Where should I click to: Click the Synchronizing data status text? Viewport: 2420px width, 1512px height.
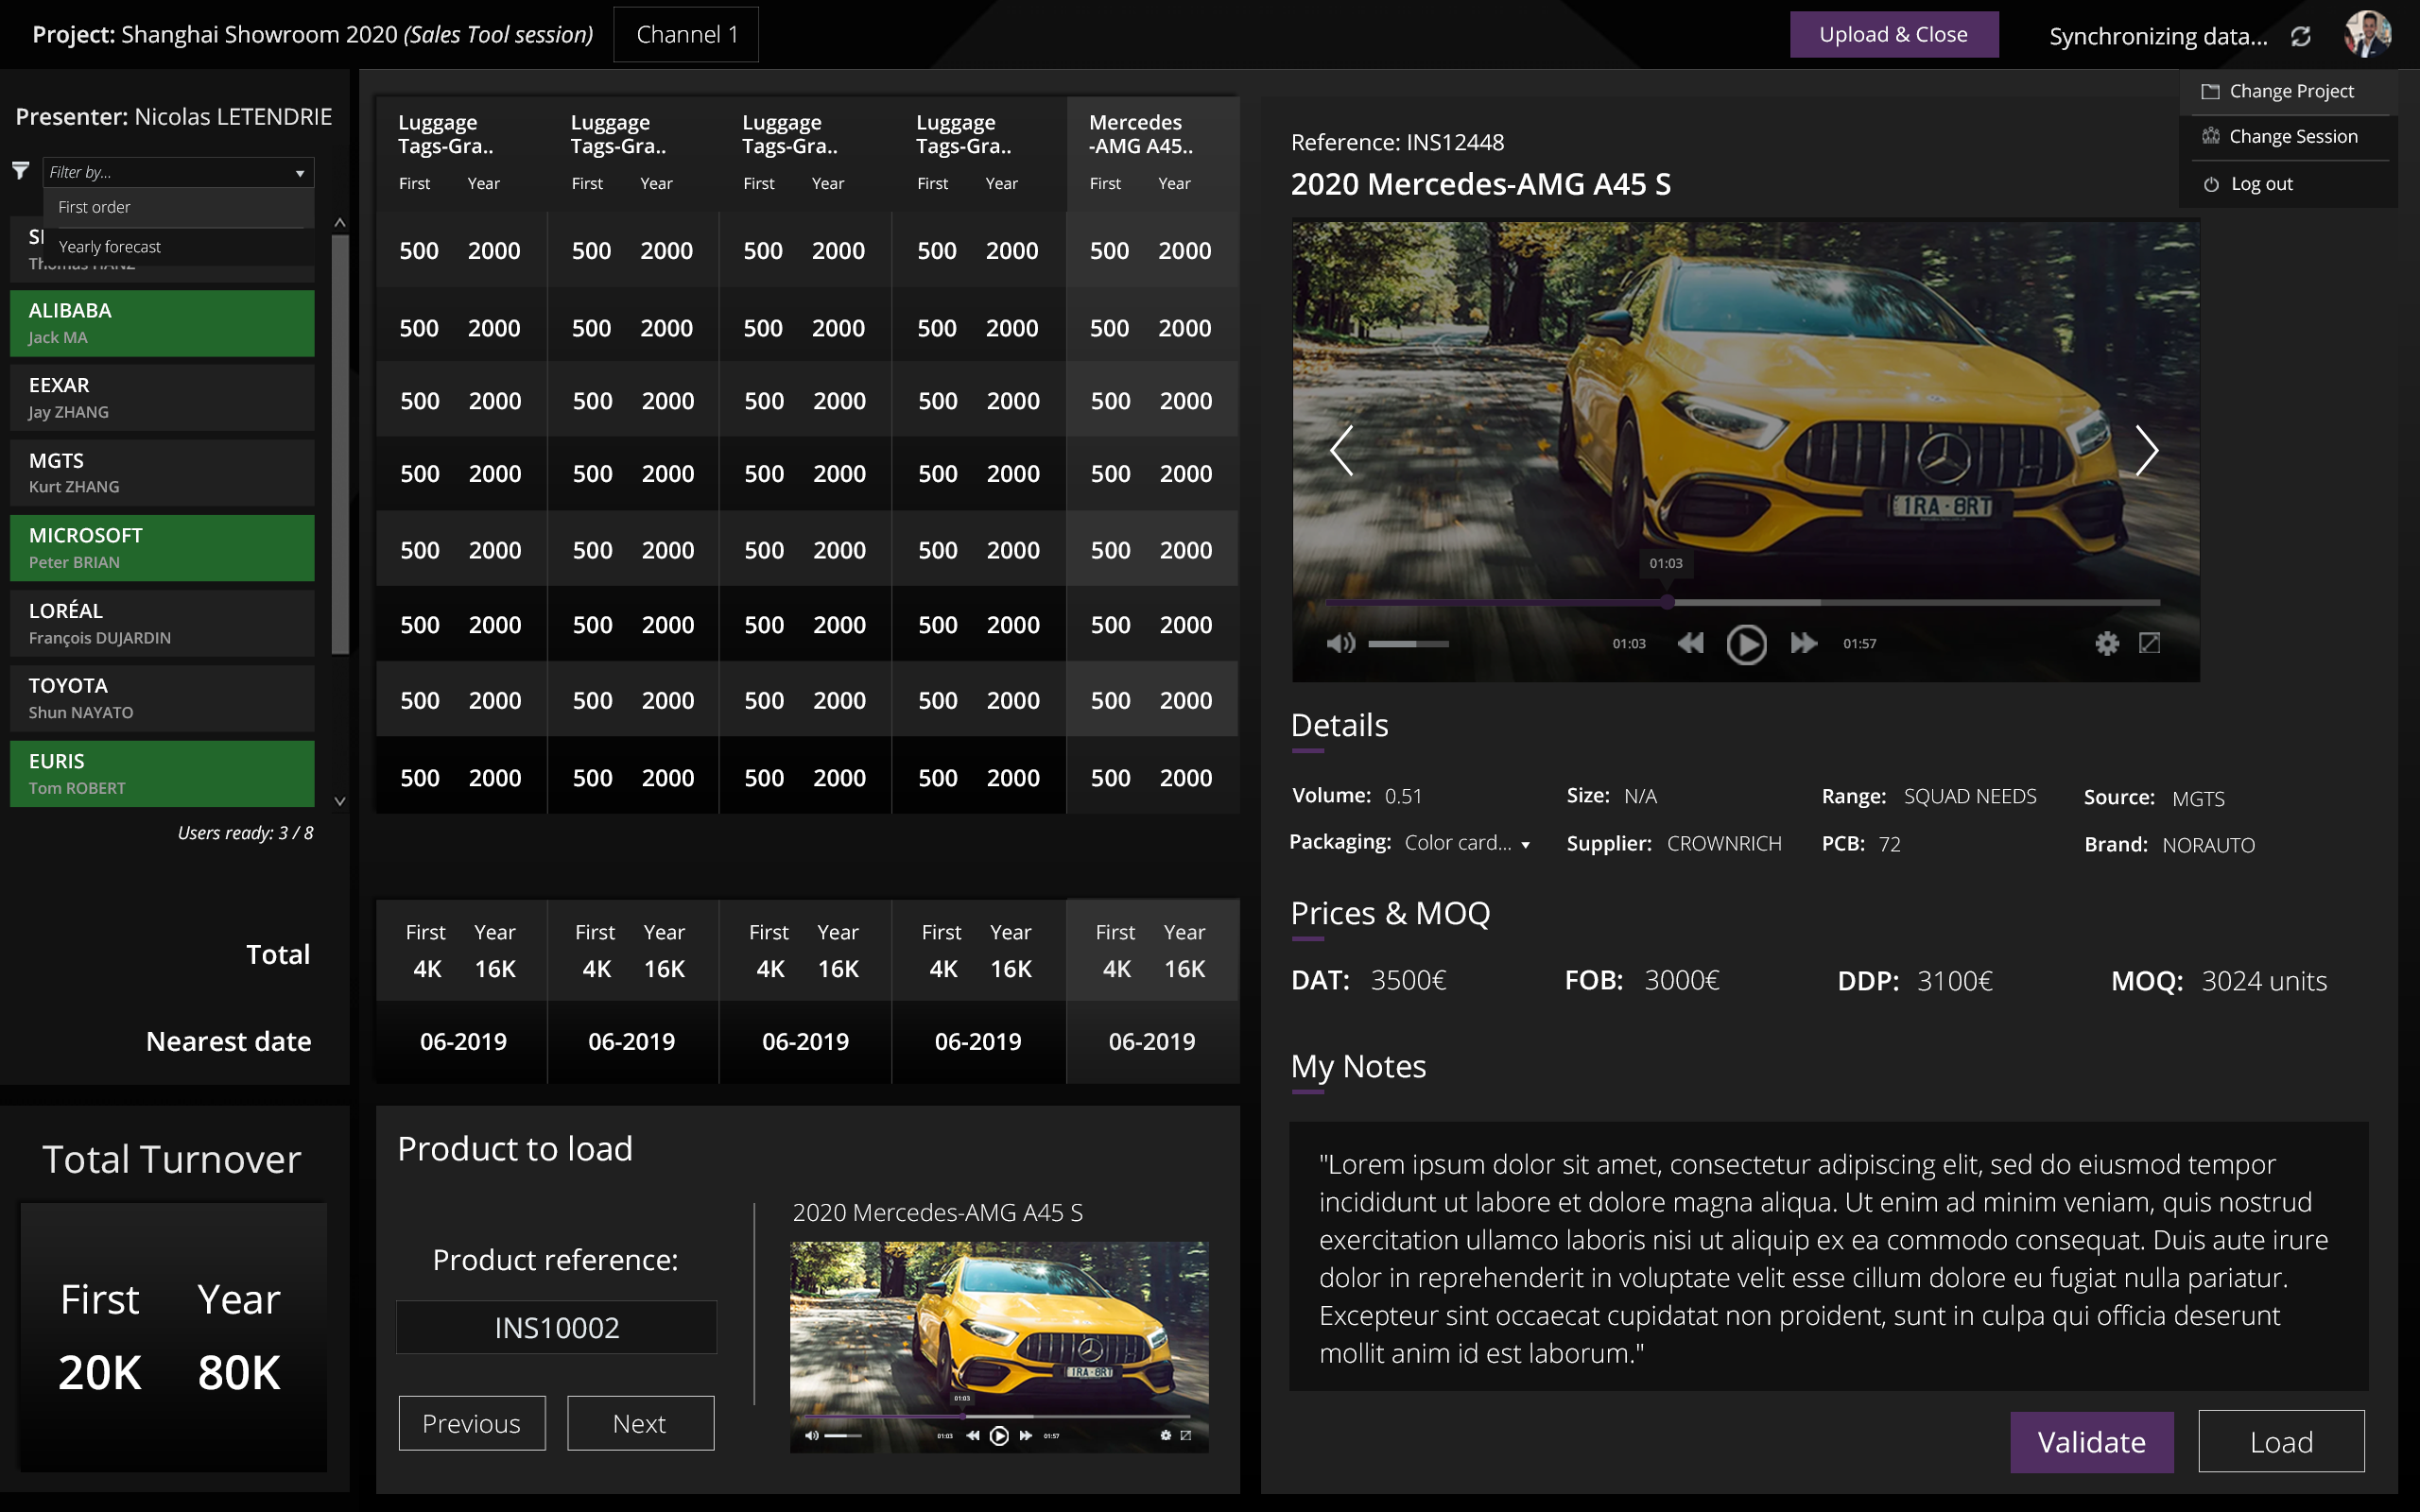(x=2158, y=36)
